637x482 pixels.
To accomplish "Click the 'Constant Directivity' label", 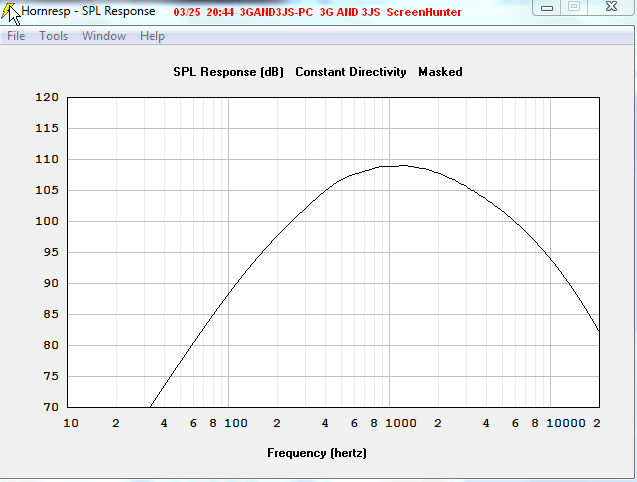I will [x=351, y=72].
